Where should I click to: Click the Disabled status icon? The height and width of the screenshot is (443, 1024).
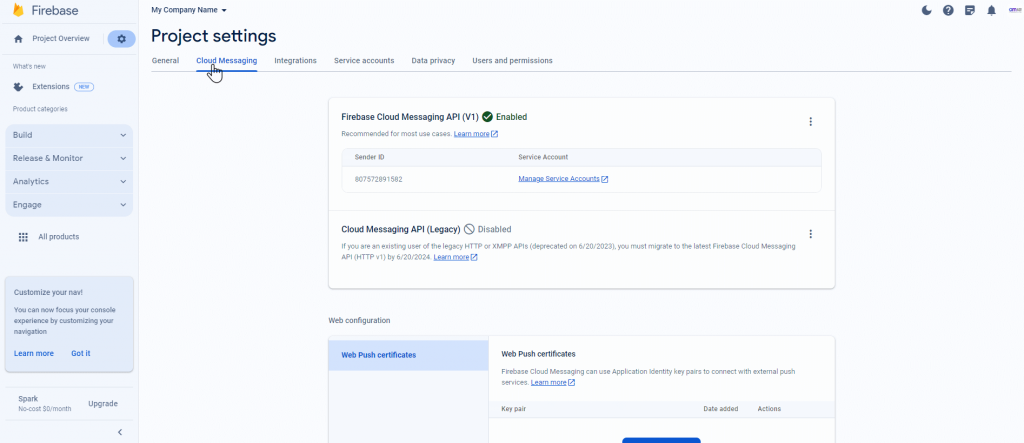coord(469,229)
